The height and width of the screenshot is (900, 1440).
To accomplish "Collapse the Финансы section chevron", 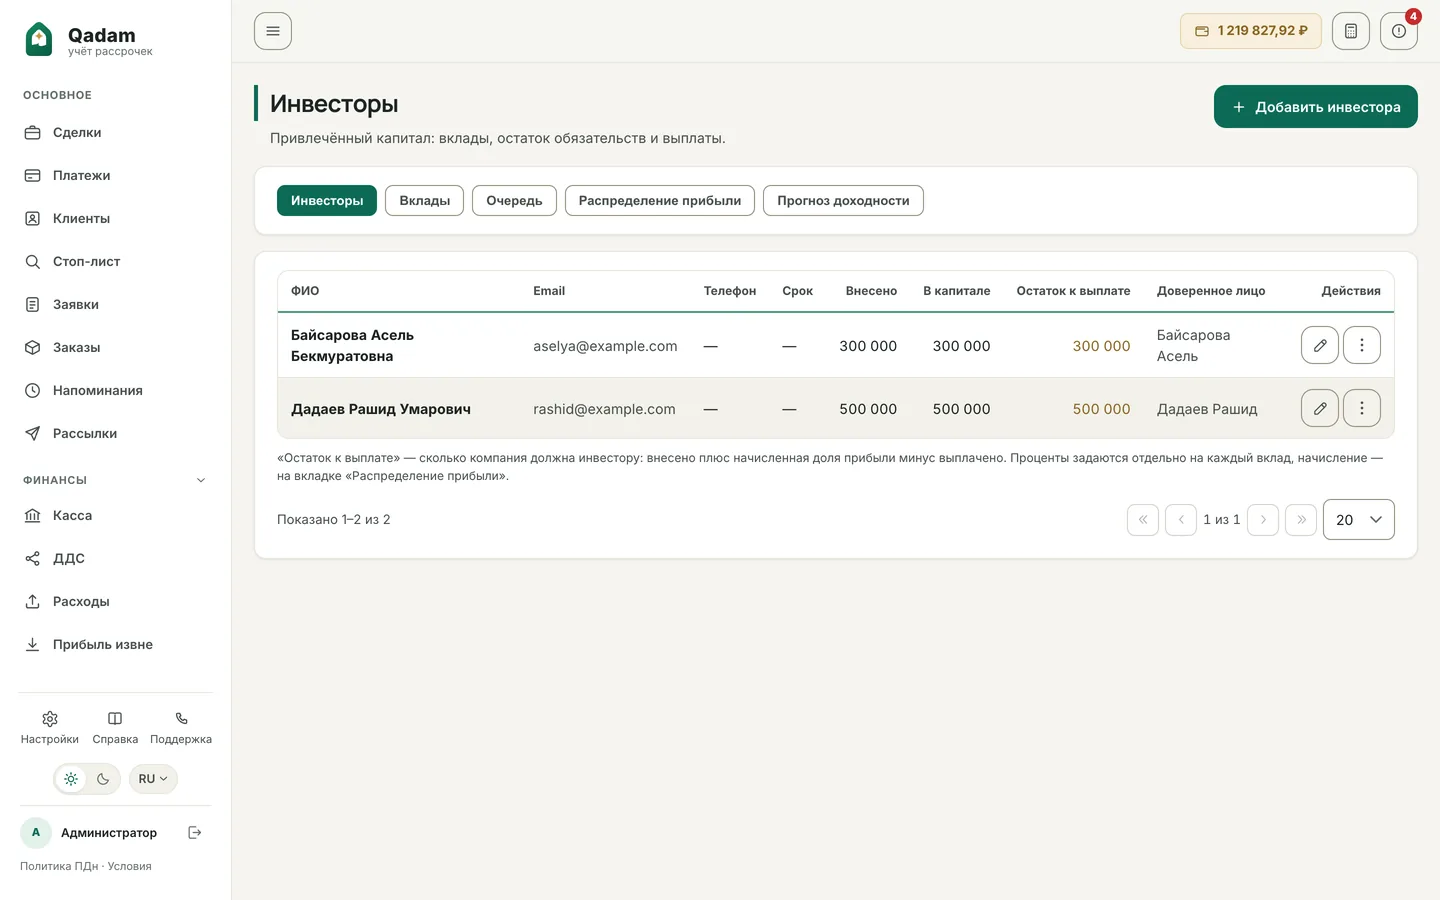I will coord(201,480).
